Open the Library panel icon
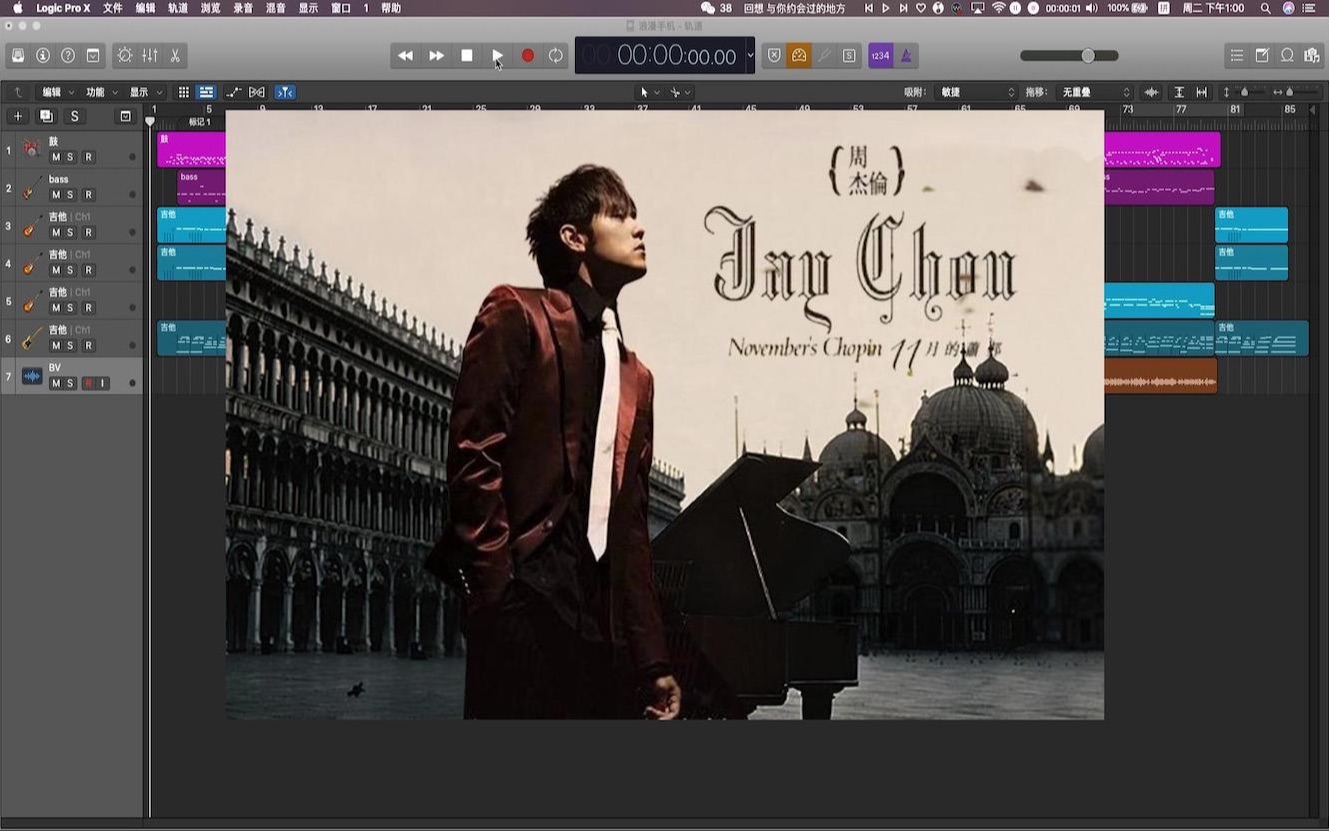Image resolution: width=1329 pixels, height=831 pixels. click(x=18, y=56)
